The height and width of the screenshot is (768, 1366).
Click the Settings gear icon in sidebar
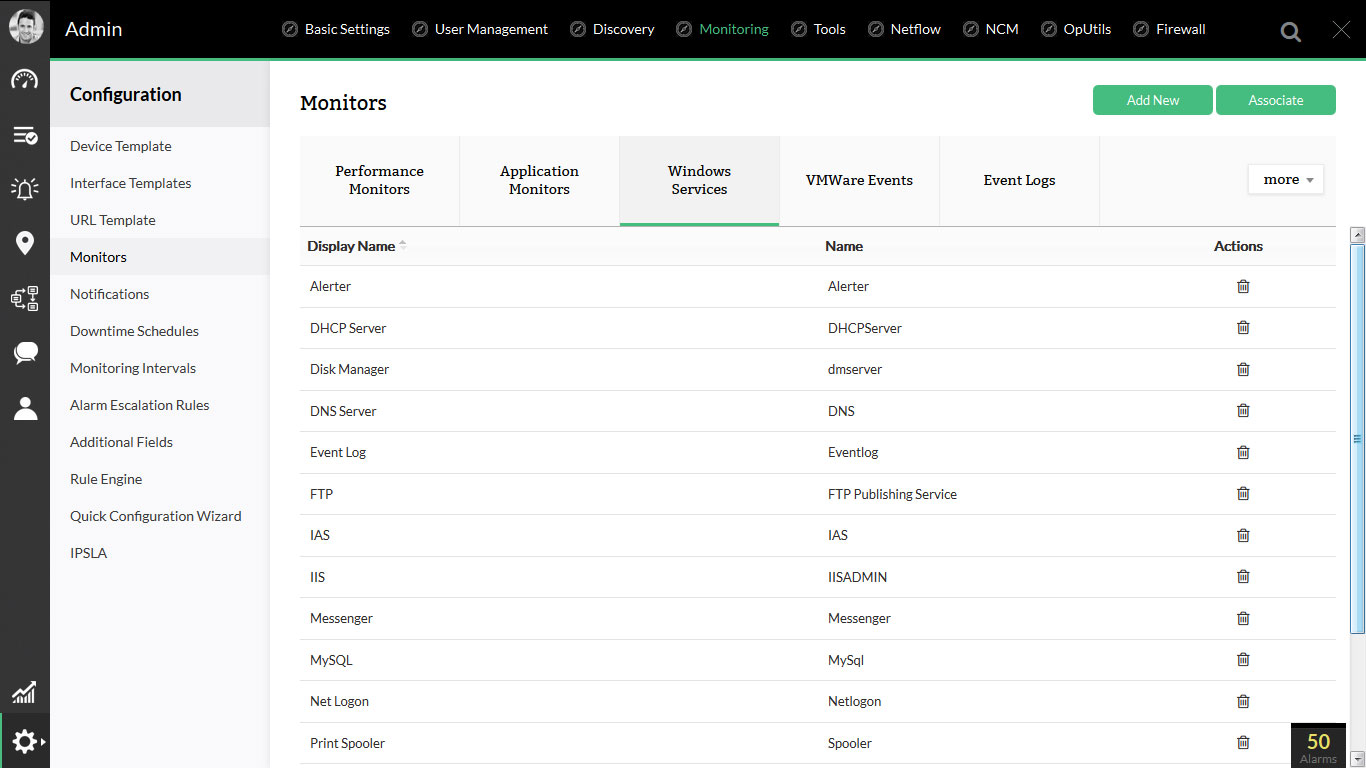tap(24, 741)
